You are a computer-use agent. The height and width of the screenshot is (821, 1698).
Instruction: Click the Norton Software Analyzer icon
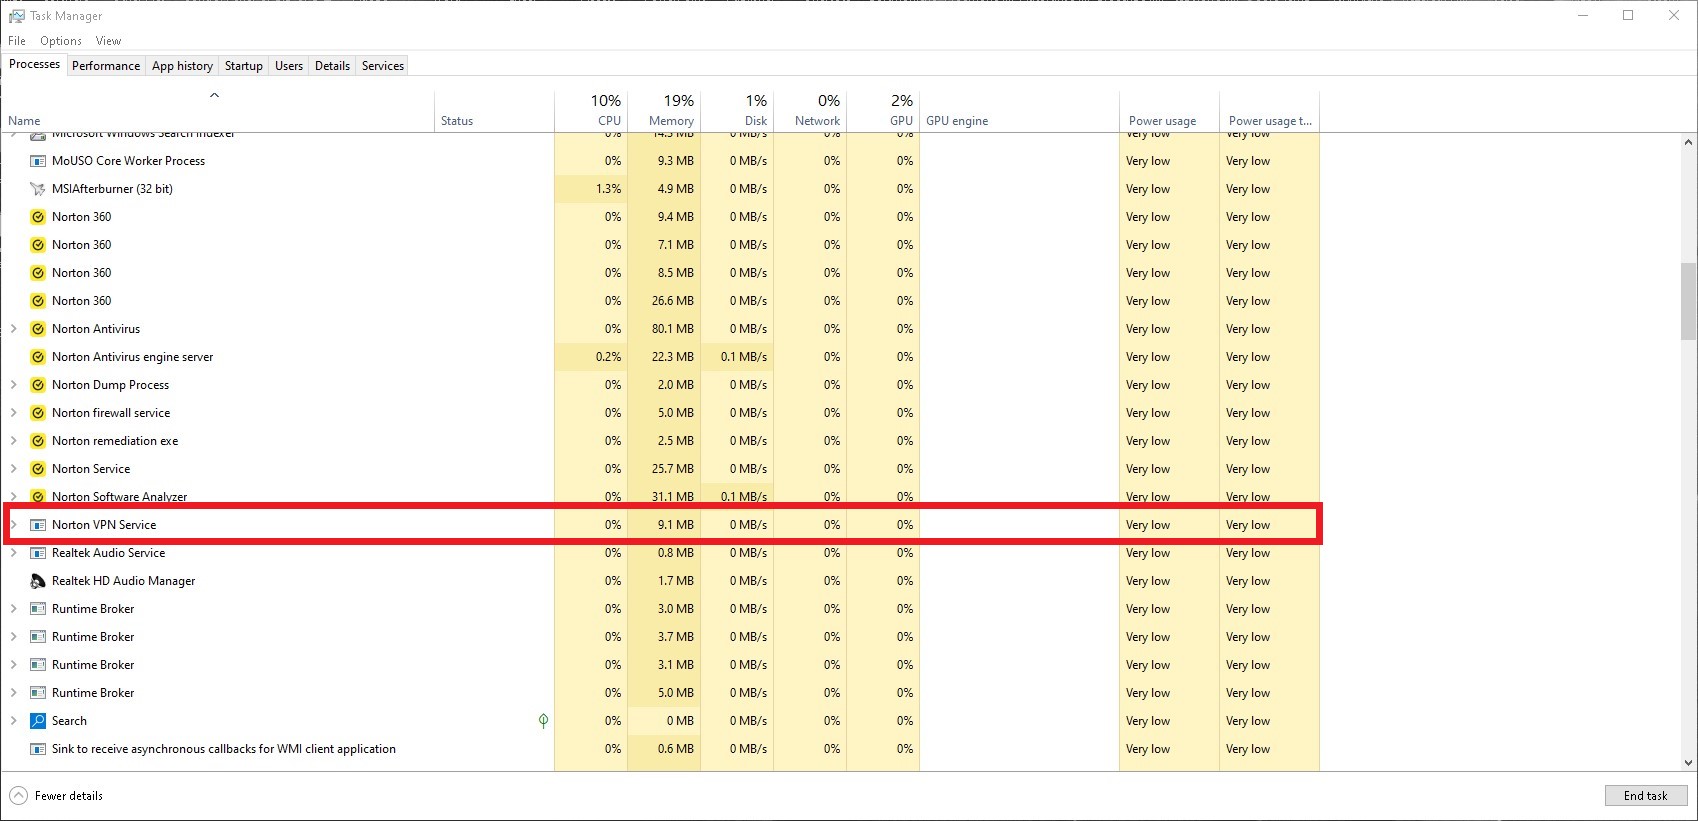click(x=38, y=497)
